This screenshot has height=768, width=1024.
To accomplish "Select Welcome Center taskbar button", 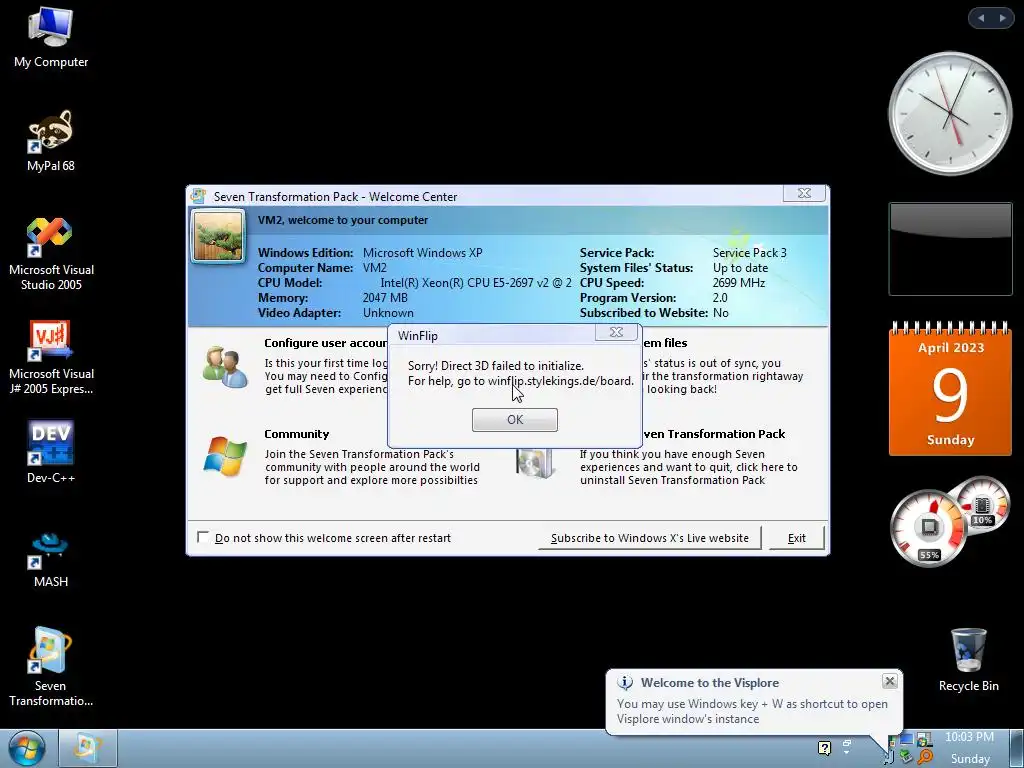I will pos(88,748).
